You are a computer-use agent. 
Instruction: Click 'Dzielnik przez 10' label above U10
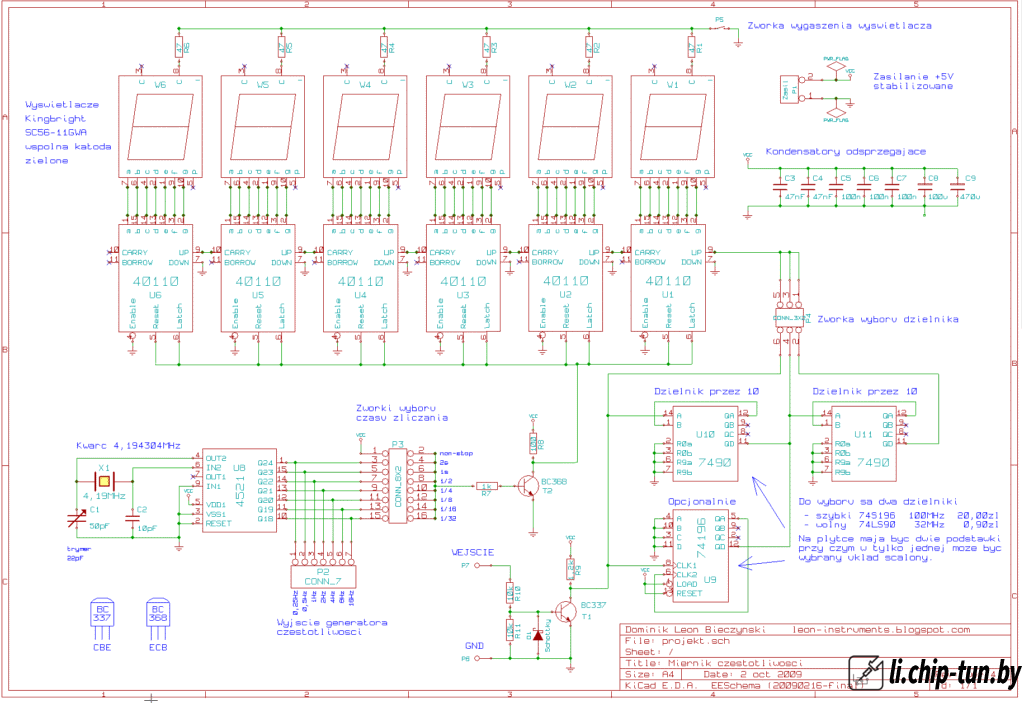click(x=707, y=391)
